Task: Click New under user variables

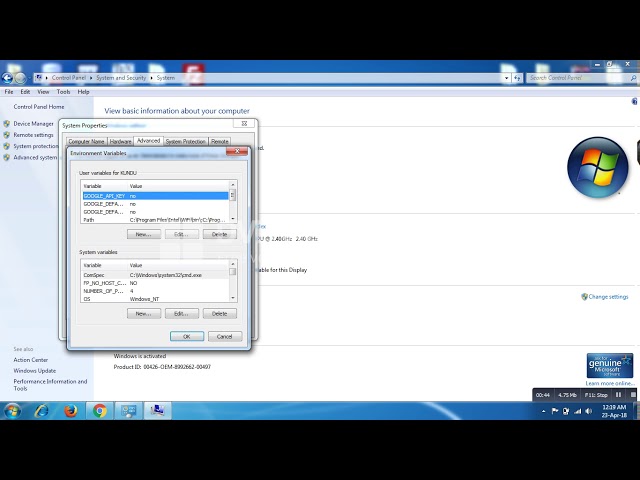Action: point(144,234)
